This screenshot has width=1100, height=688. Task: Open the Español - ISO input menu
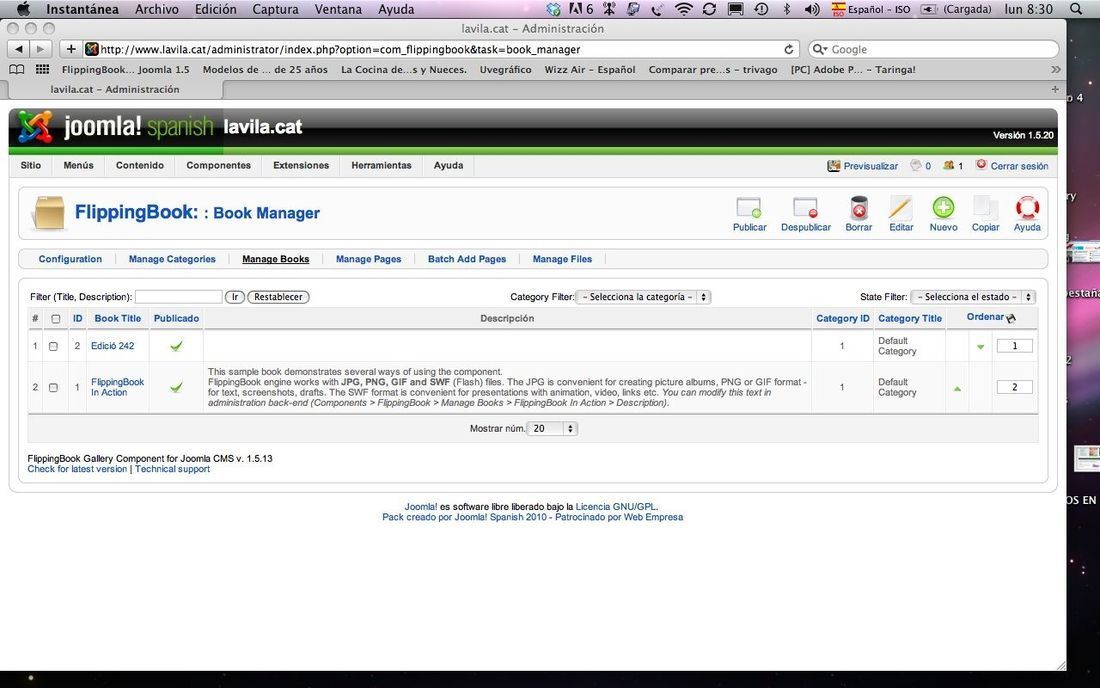pyautogui.click(x=871, y=9)
